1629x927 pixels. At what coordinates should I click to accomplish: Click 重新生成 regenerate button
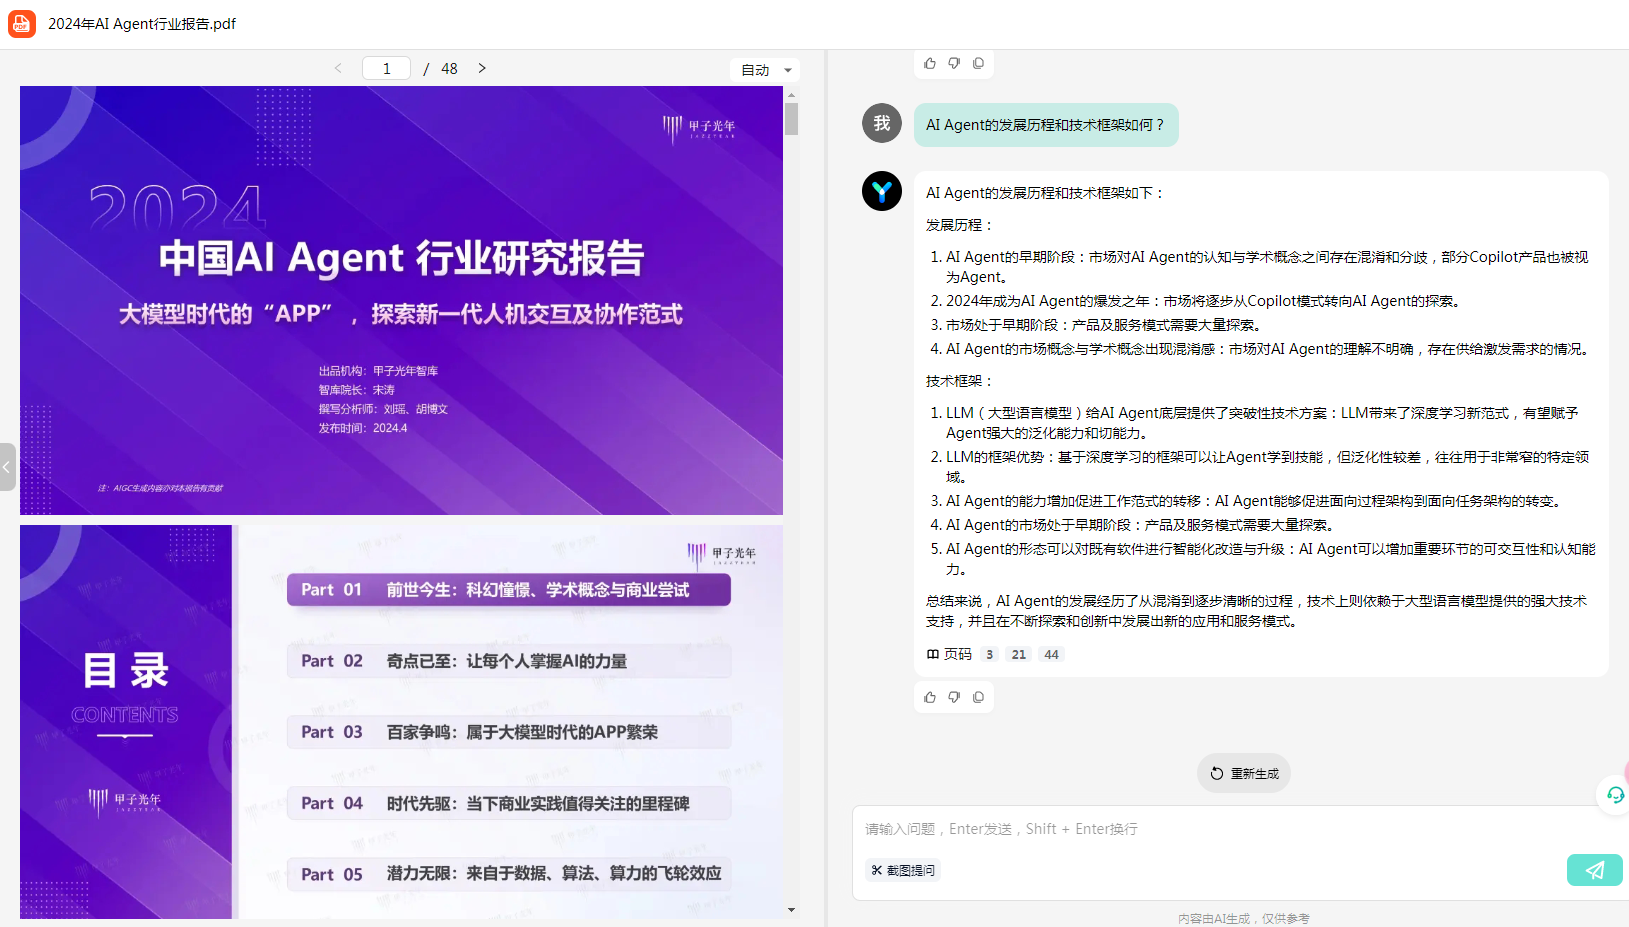(x=1244, y=773)
